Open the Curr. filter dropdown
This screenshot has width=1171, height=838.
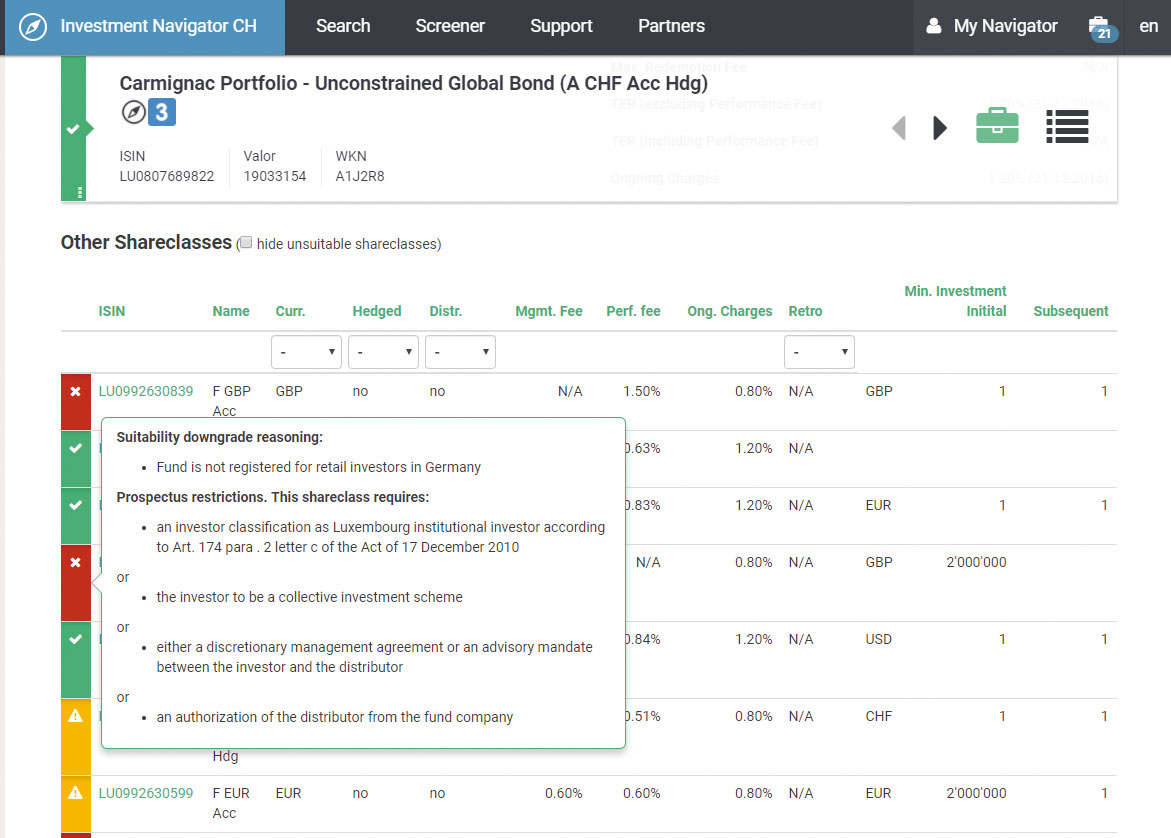tap(306, 352)
